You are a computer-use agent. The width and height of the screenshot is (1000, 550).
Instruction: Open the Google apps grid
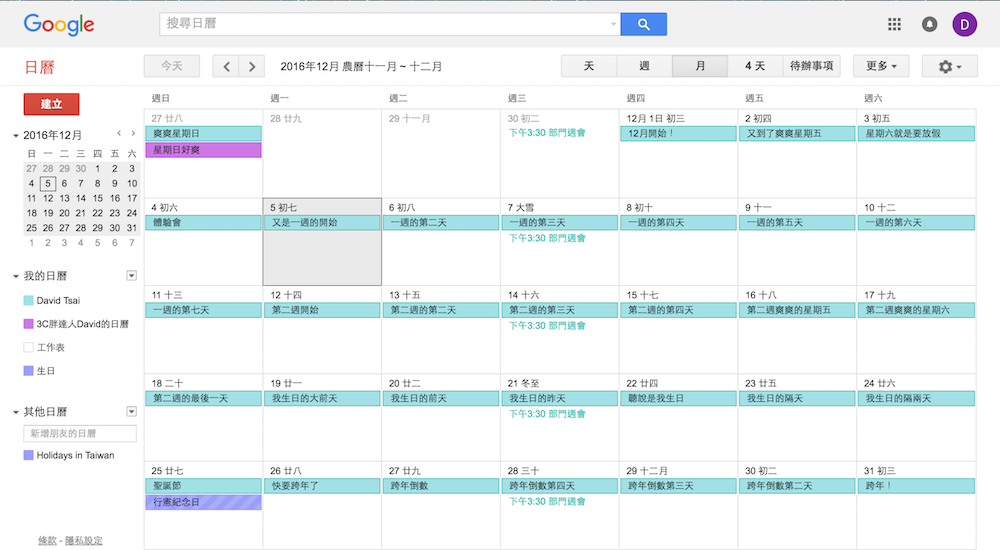[x=894, y=25]
